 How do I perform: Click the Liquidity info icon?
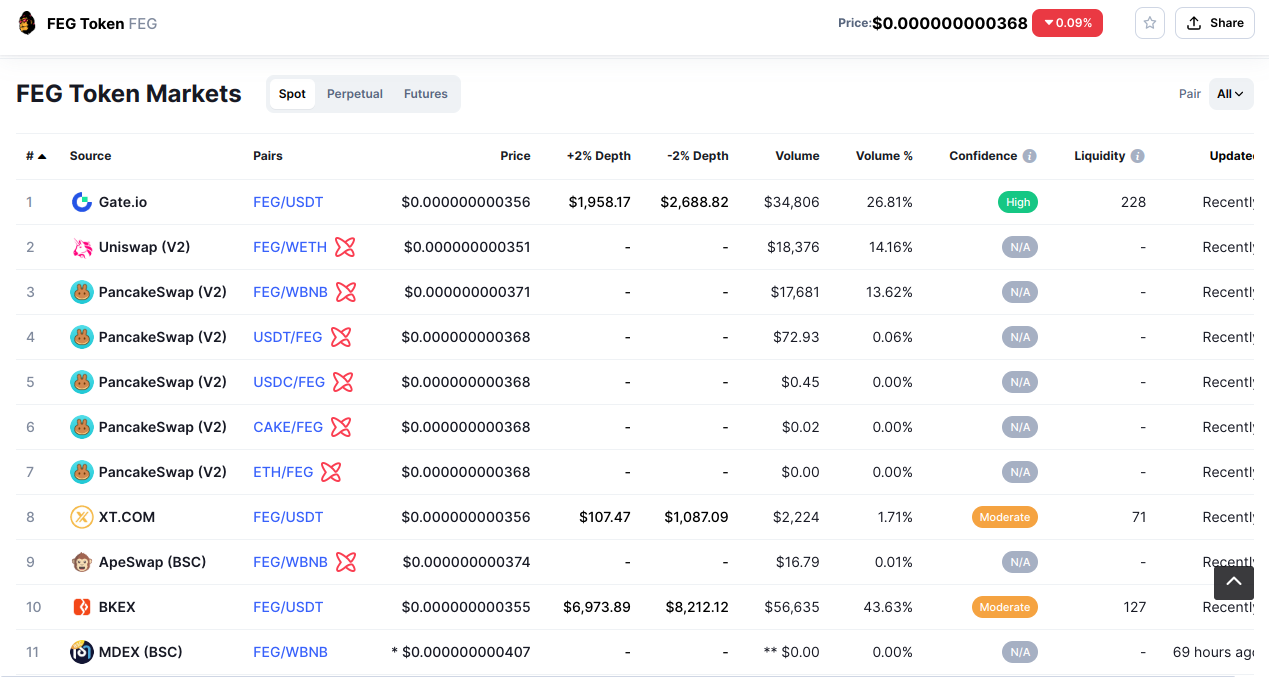tap(1138, 156)
